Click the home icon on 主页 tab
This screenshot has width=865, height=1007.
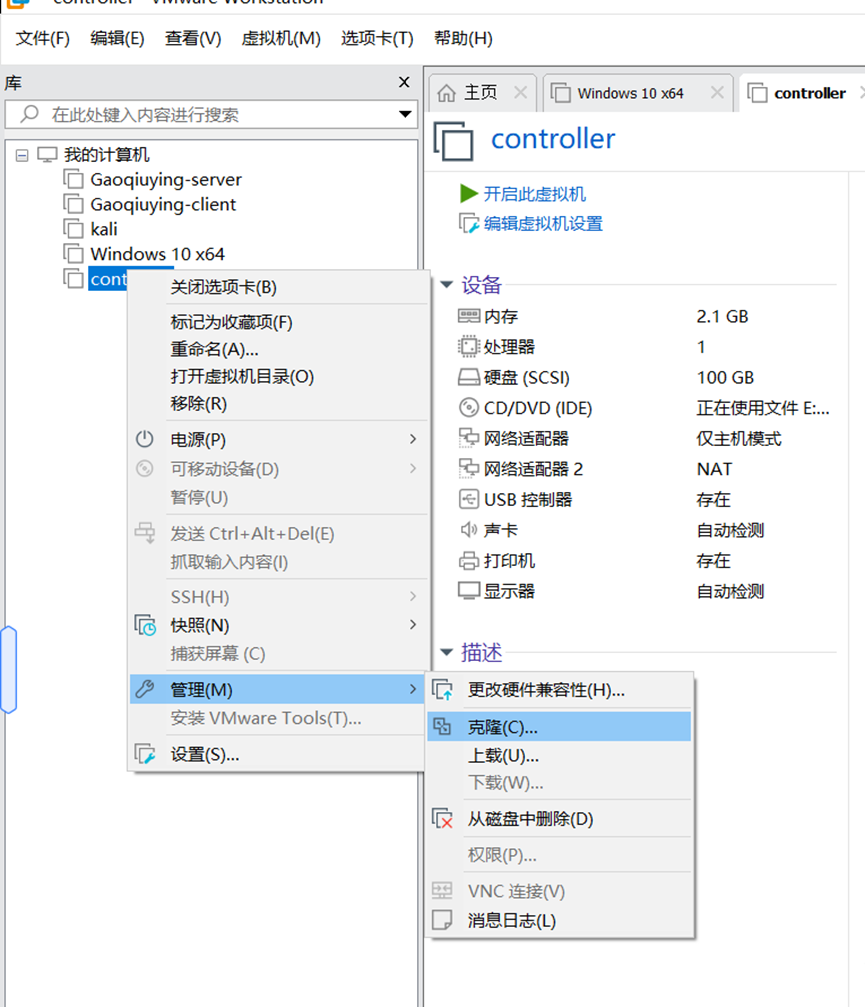coord(446,93)
